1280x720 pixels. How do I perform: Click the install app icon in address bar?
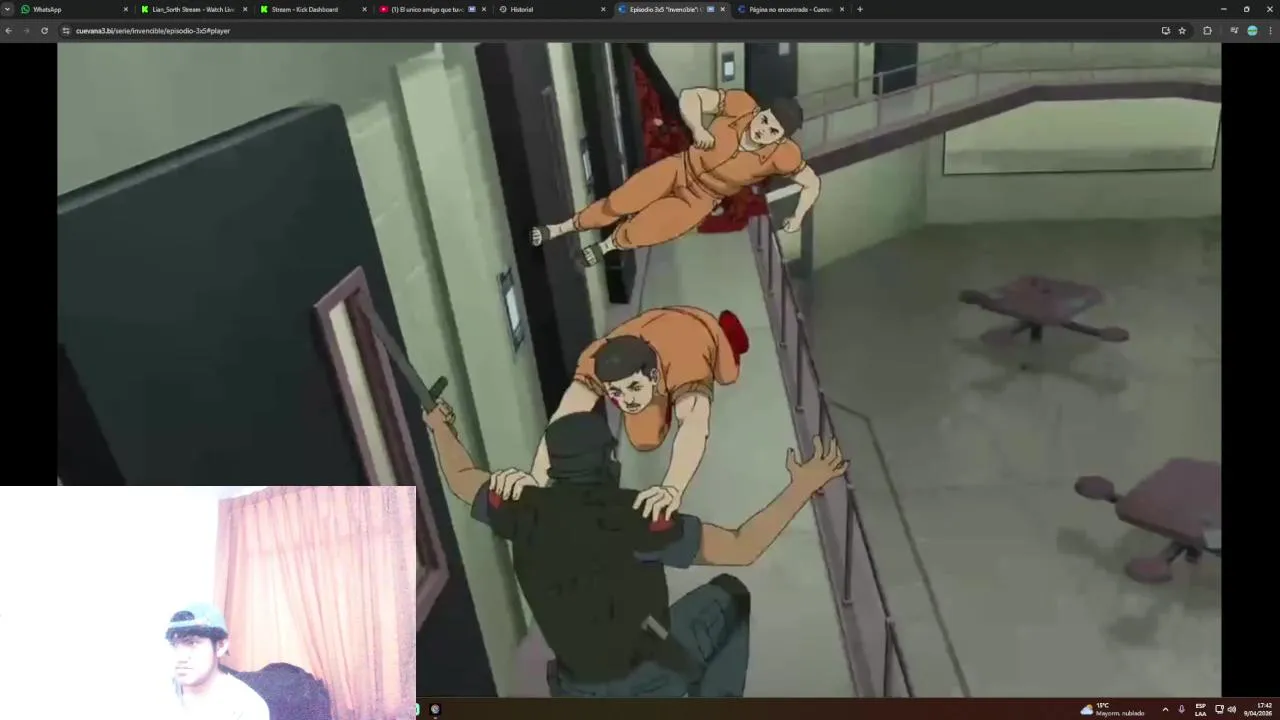pos(1165,31)
